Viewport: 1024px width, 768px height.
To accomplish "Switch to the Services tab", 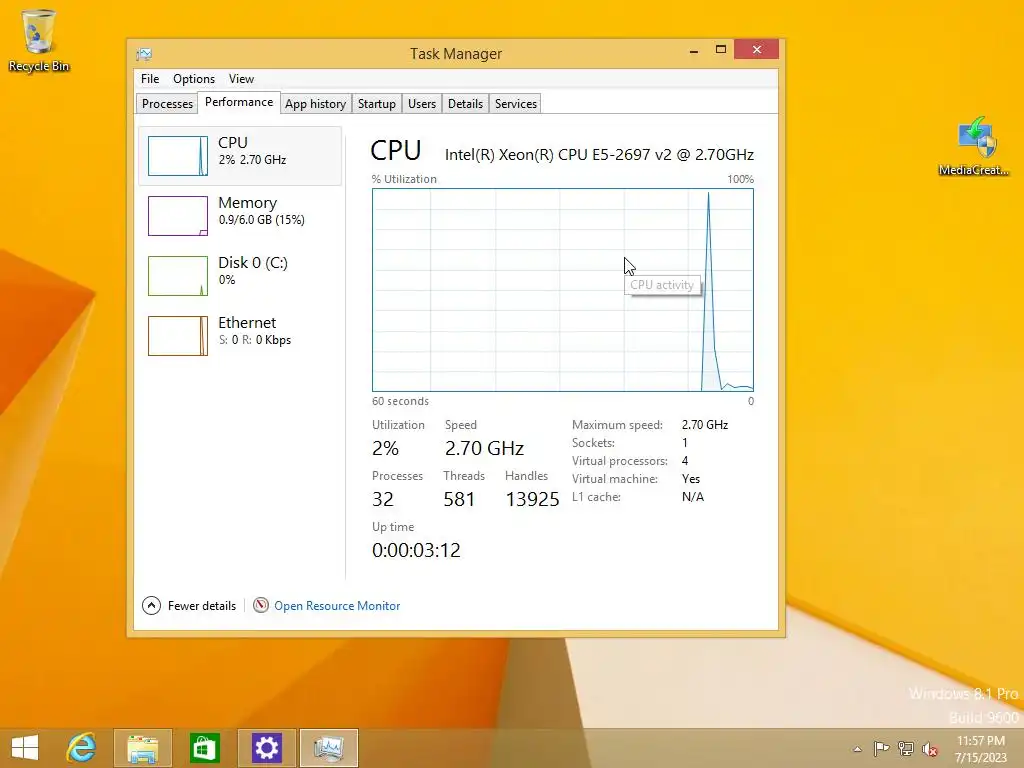I will coord(516,104).
